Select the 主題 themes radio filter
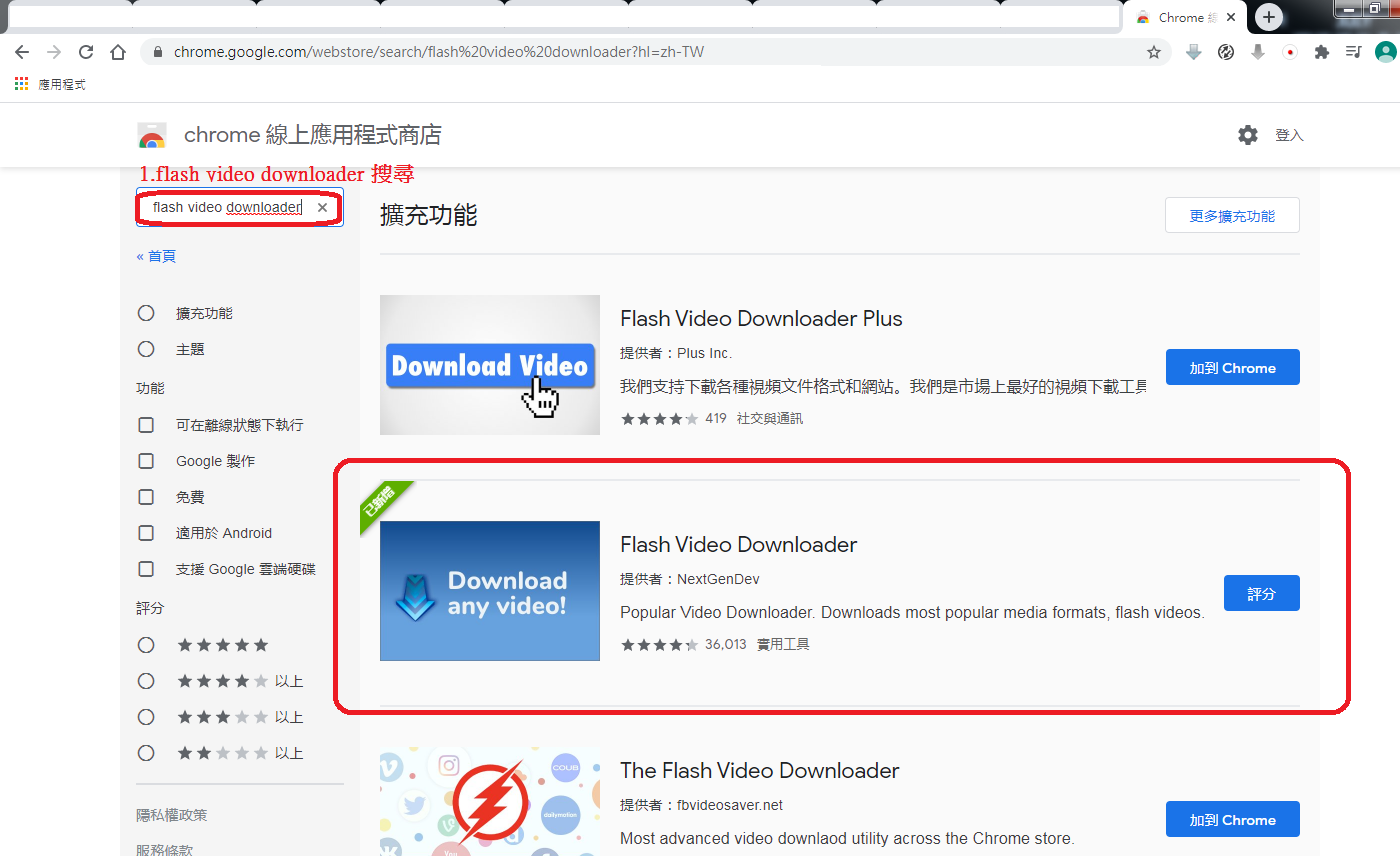 pyautogui.click(x=146, y=349)
